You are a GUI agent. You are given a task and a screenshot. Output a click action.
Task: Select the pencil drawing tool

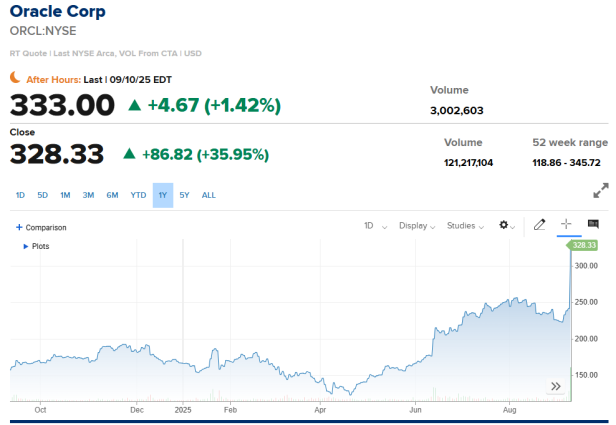click(x=539, y=225)
